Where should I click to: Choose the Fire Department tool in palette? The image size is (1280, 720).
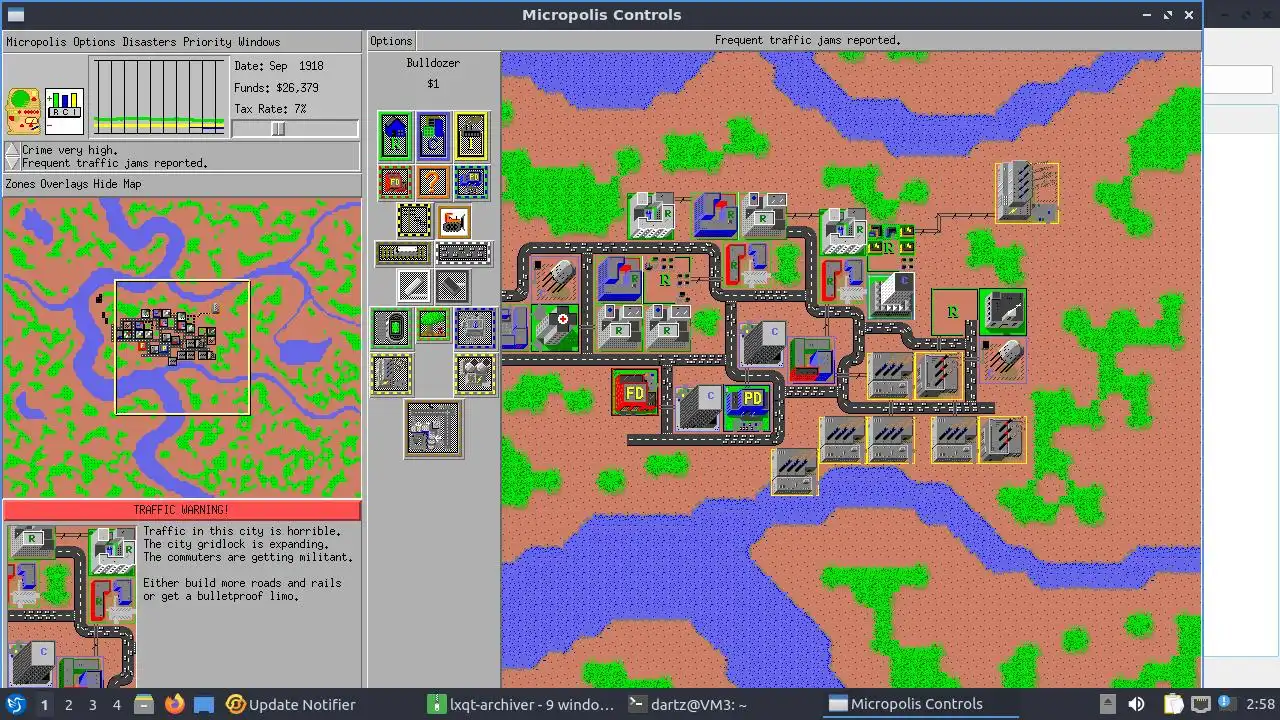click(395, 182)
